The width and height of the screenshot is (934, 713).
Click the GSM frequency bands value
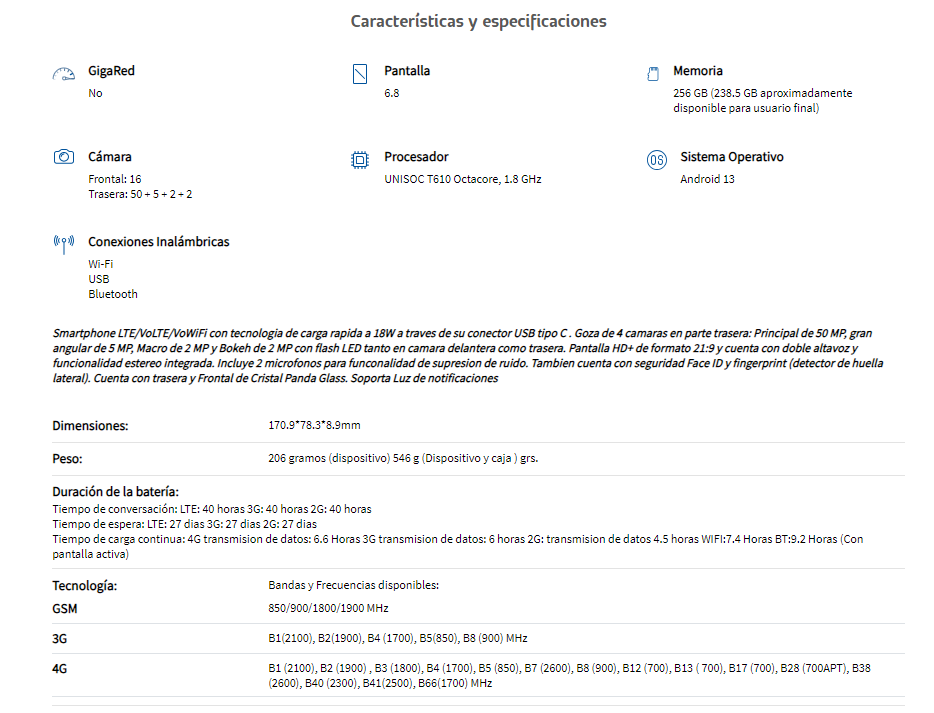tap(328, 608)
